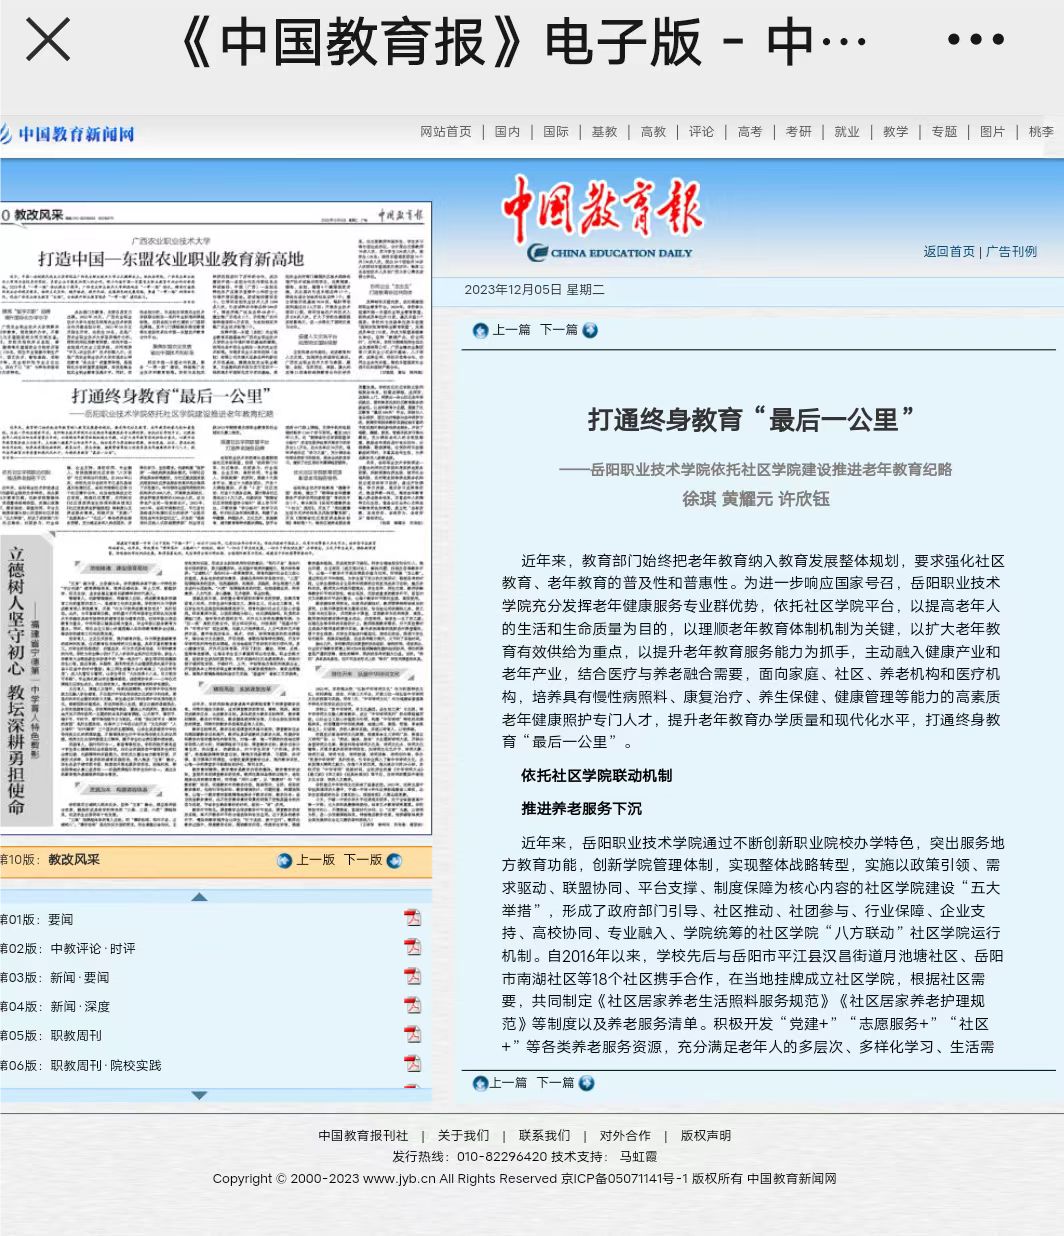Image resolution: width=1064 pixels, height=1236 pixels.
Task: Open 网站首页 in the top navigation
Action: (445, 132)
